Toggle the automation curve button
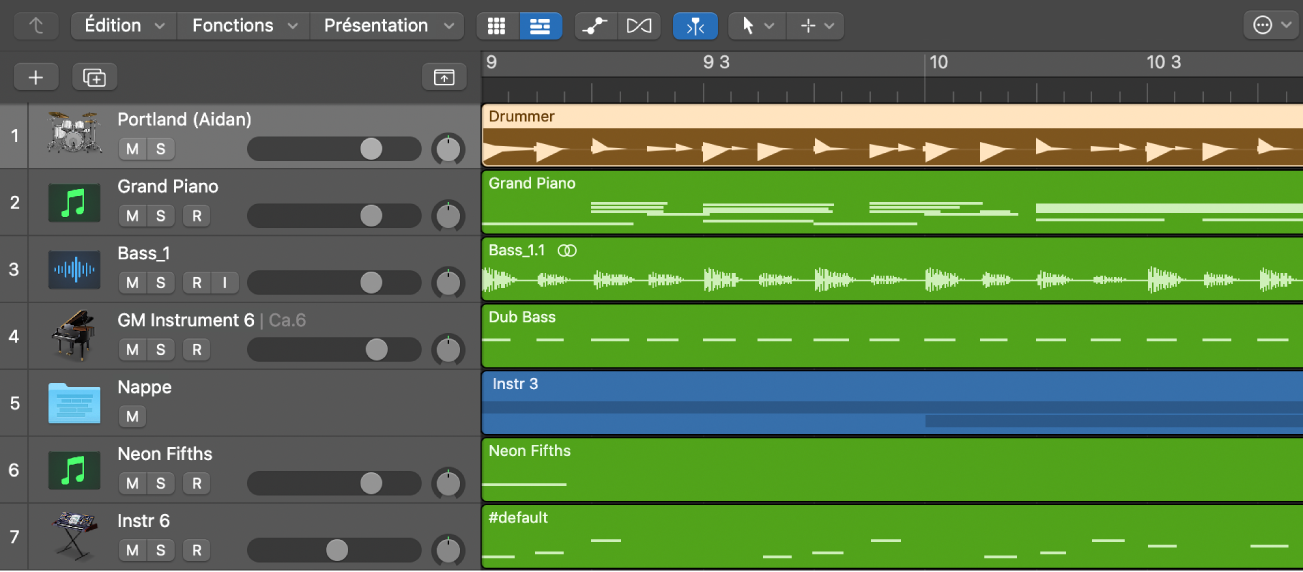This screenshot has width=1303, height=572. click(595, 25)
